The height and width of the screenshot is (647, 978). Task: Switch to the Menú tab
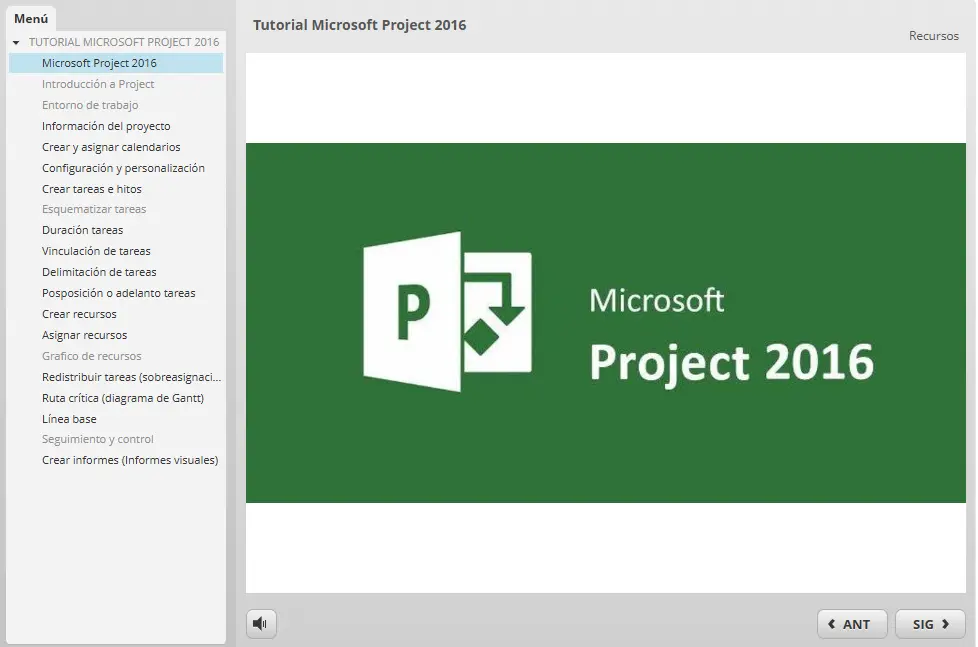coord(31,18)
